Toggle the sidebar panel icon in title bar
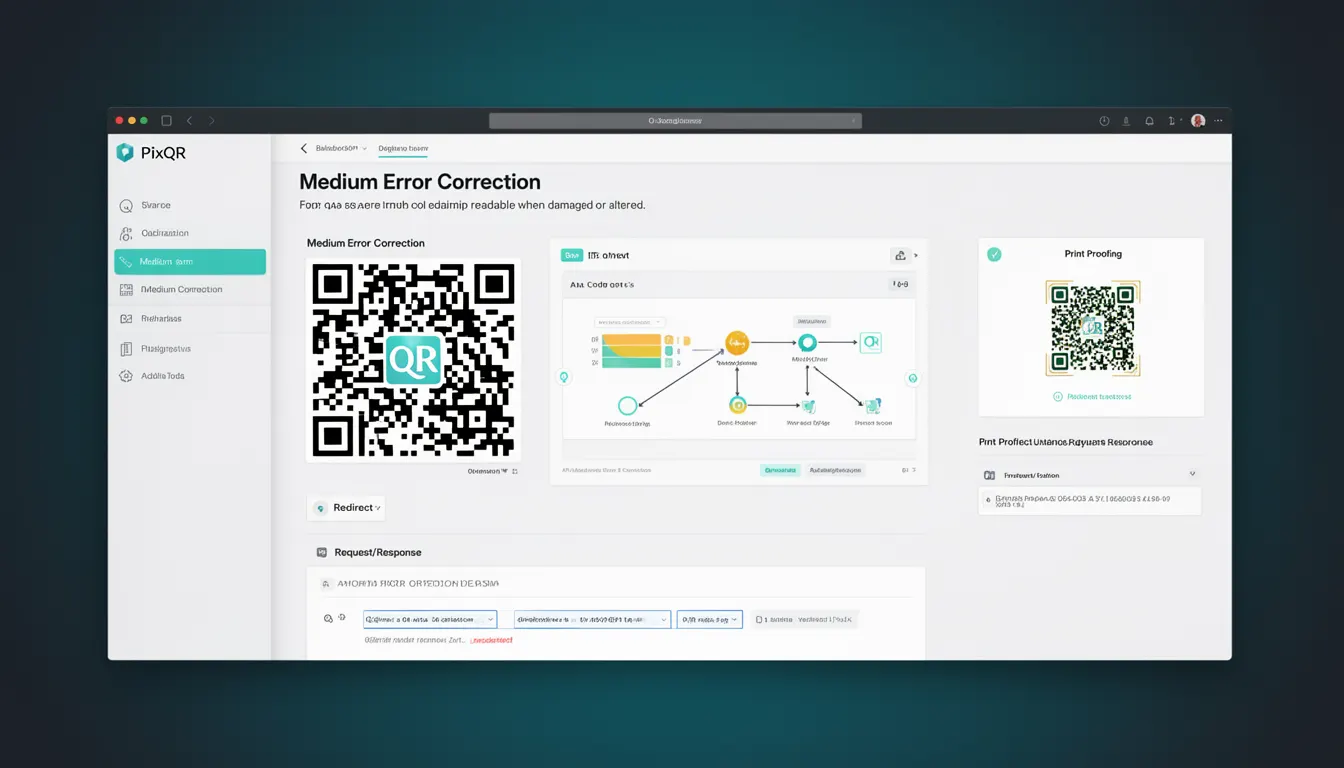The height and width of the screenshot is (768, 1344). click(x=166, y=120)
